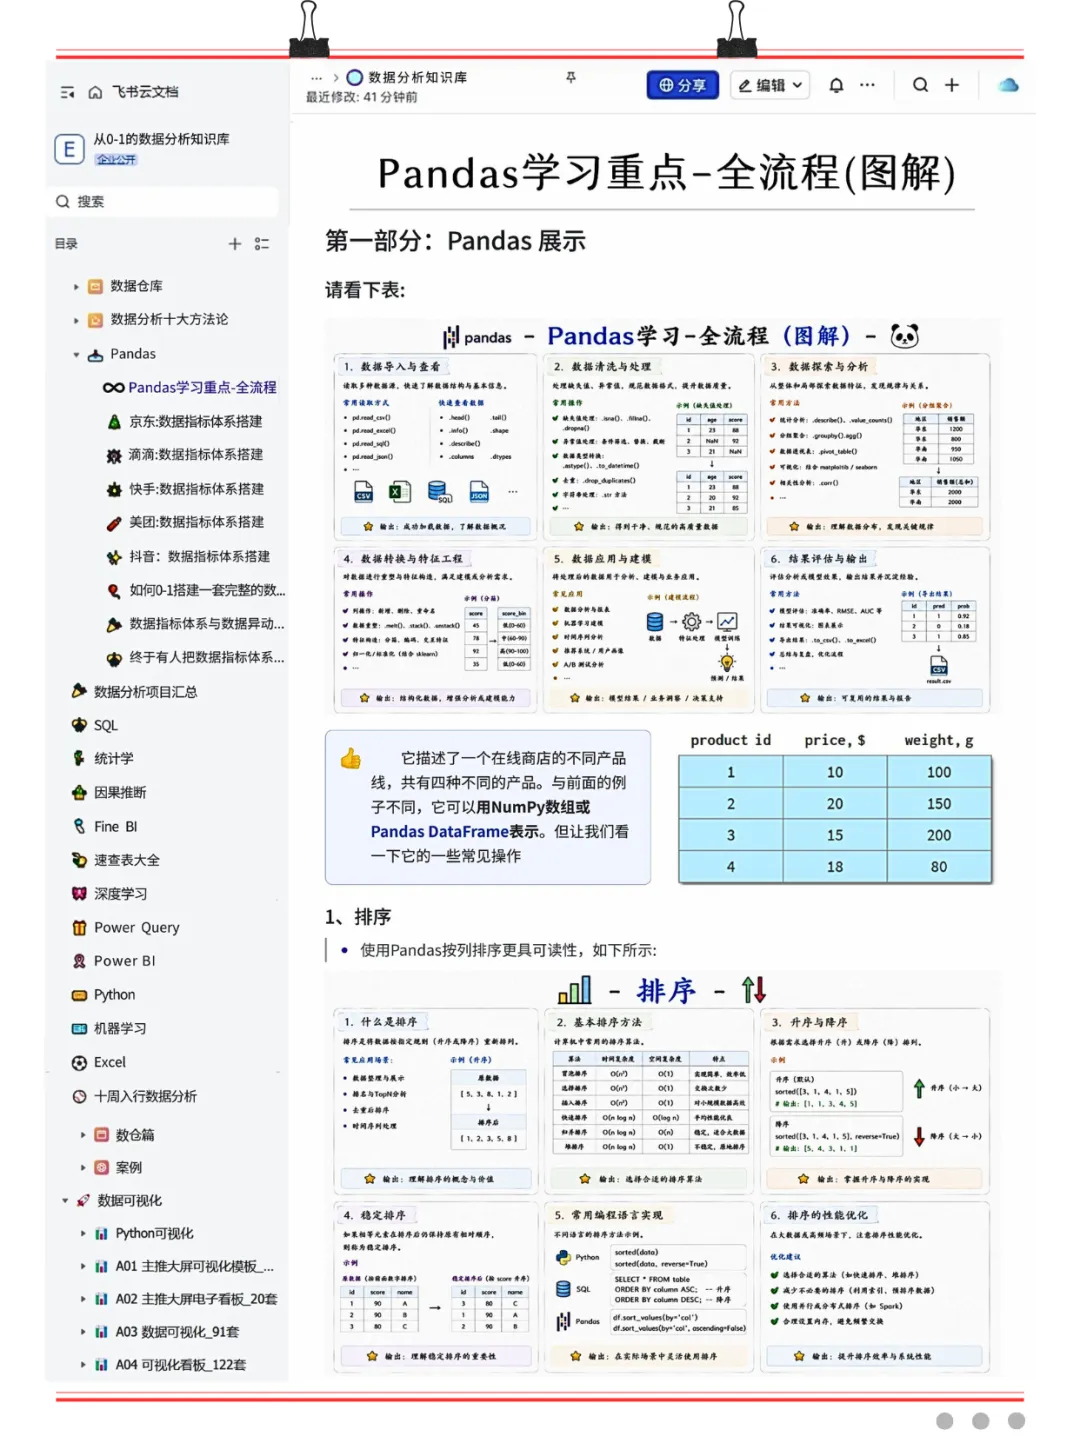
Task: Collapse the 数据可视化 tree node
Action: (x=66, y=1201)
